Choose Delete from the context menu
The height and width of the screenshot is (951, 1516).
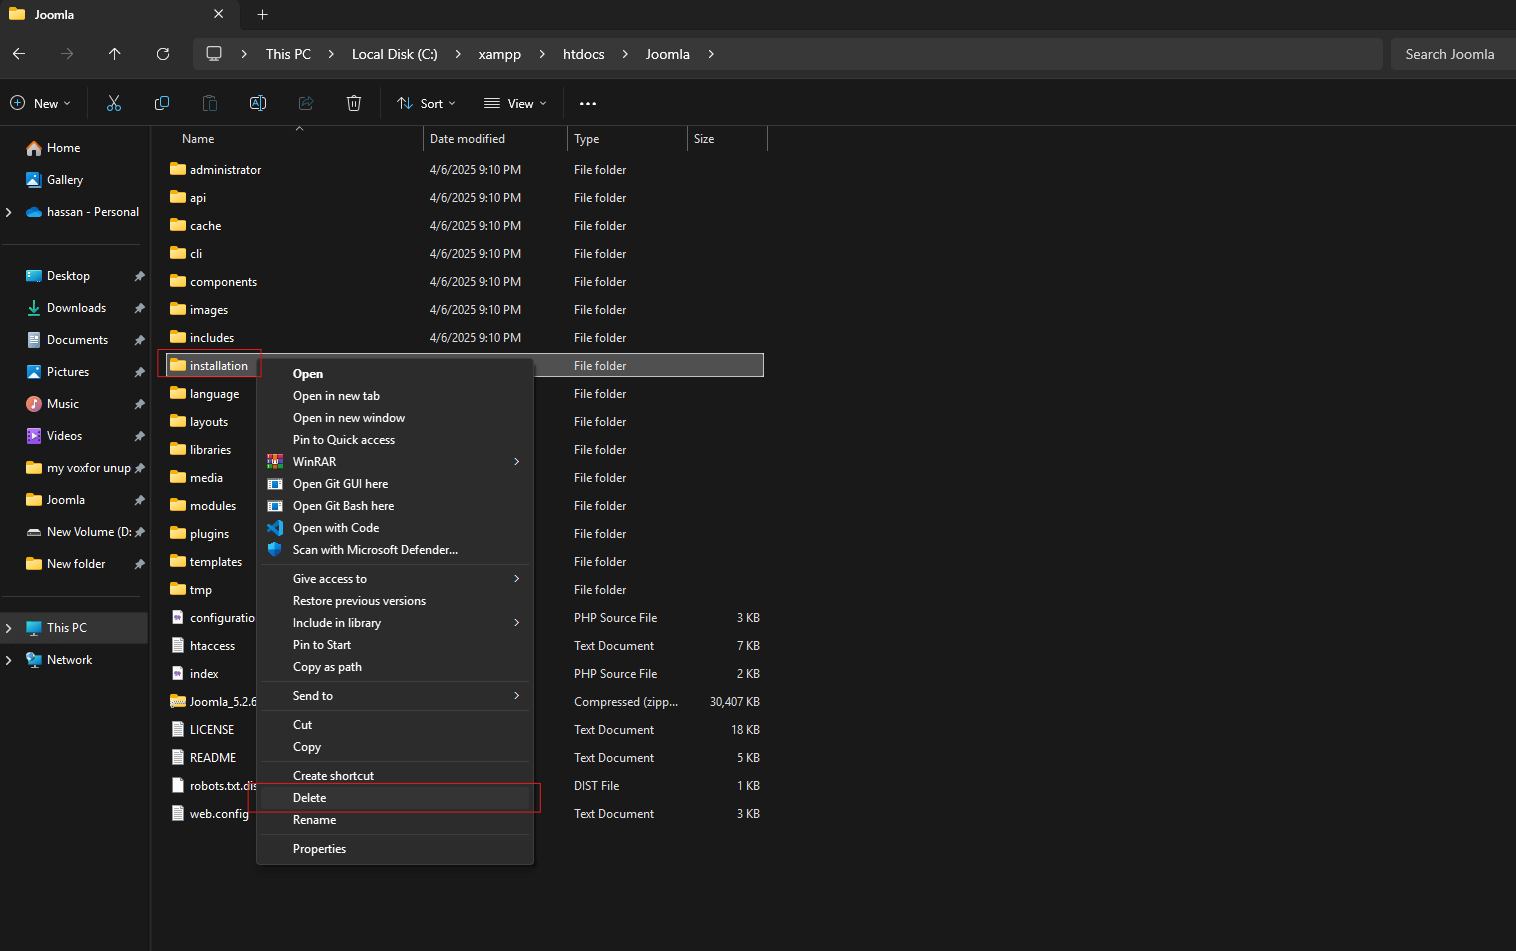[x=310, y=798]
